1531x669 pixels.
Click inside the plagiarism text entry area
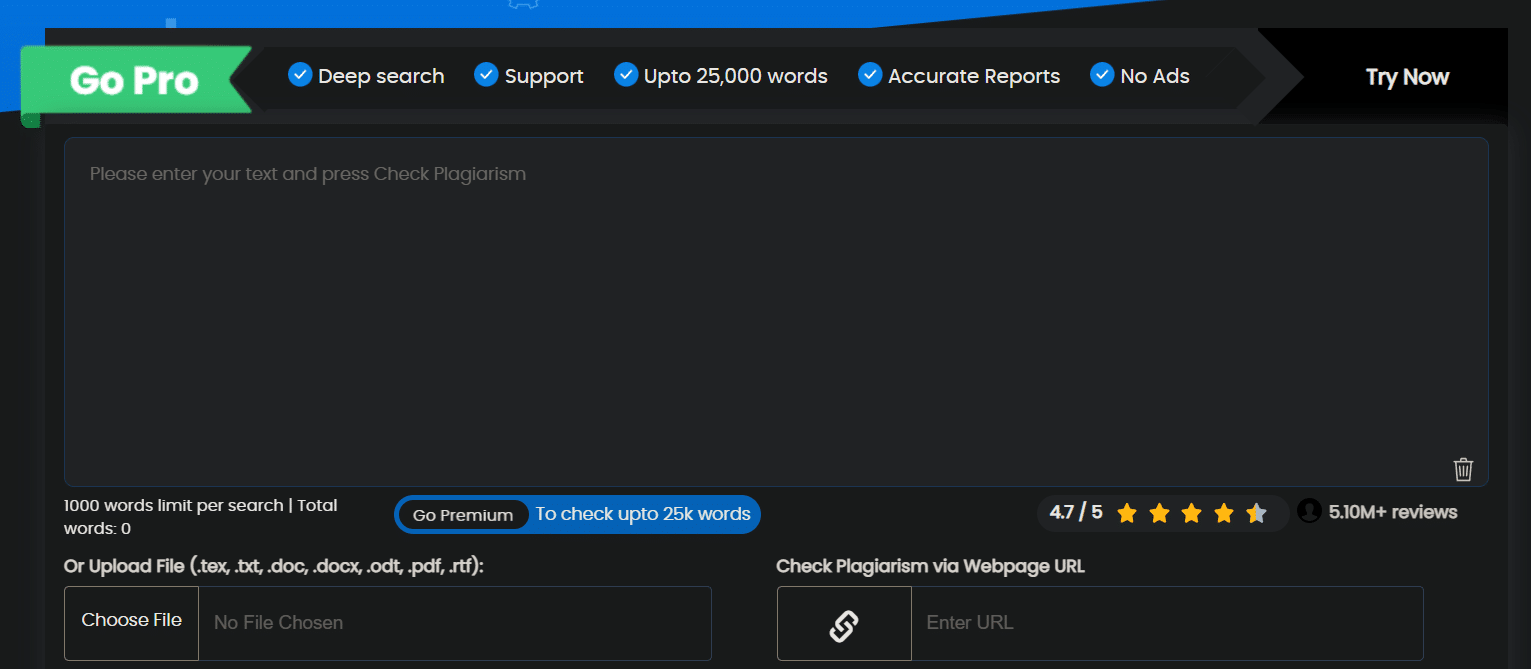click(x=776, y=312)
